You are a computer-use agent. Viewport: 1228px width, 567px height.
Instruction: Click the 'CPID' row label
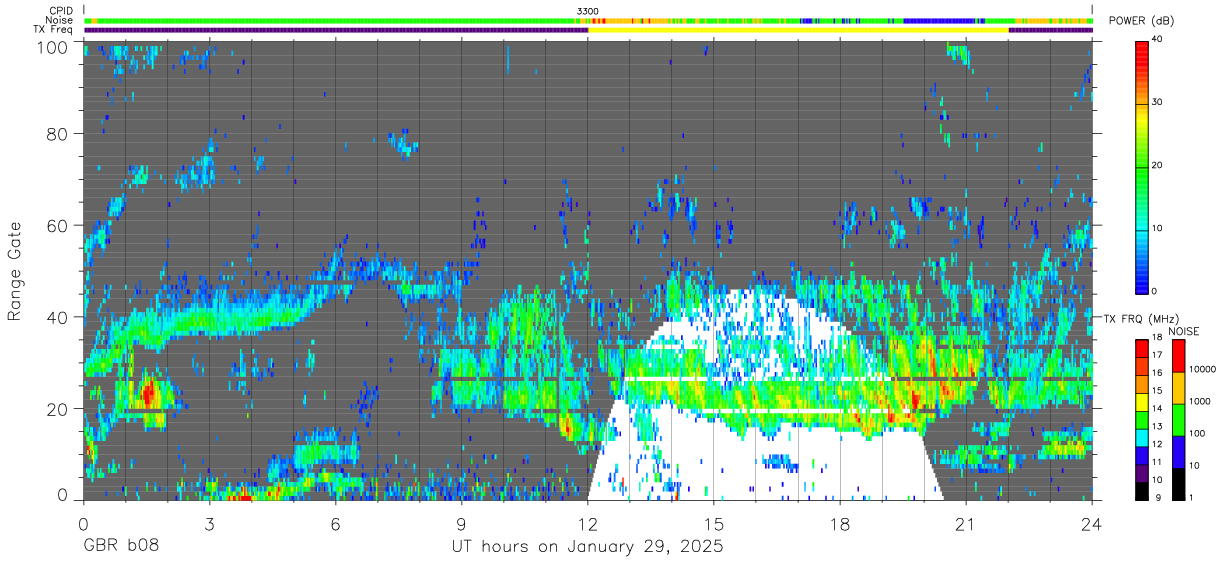click(60, 11)
